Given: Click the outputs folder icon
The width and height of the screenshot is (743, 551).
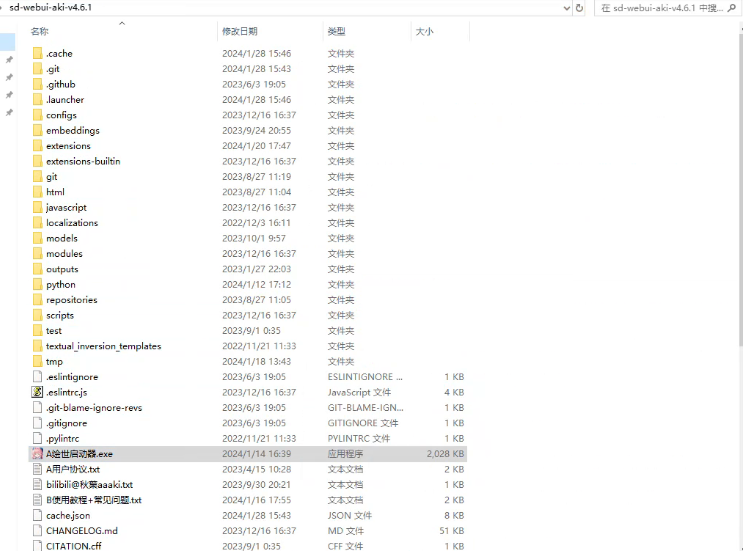Looking at the screenshot, I should click(38, 269).
